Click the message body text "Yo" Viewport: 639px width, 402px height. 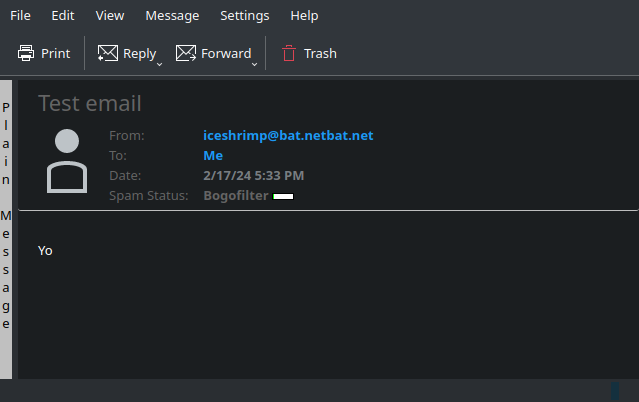[45, 250]
